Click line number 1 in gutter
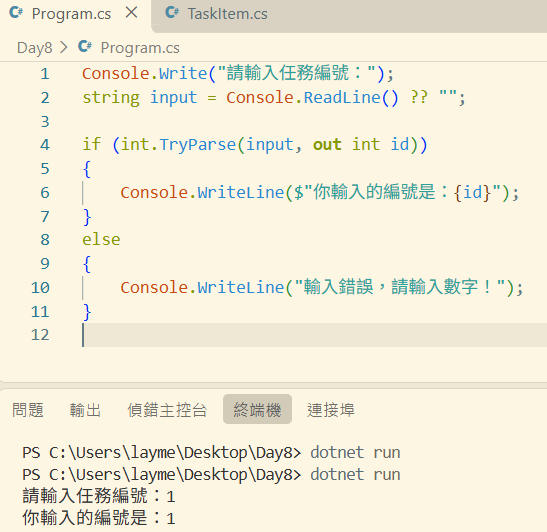This screenshot has height=532, width=547. click(x=45, y=74)
